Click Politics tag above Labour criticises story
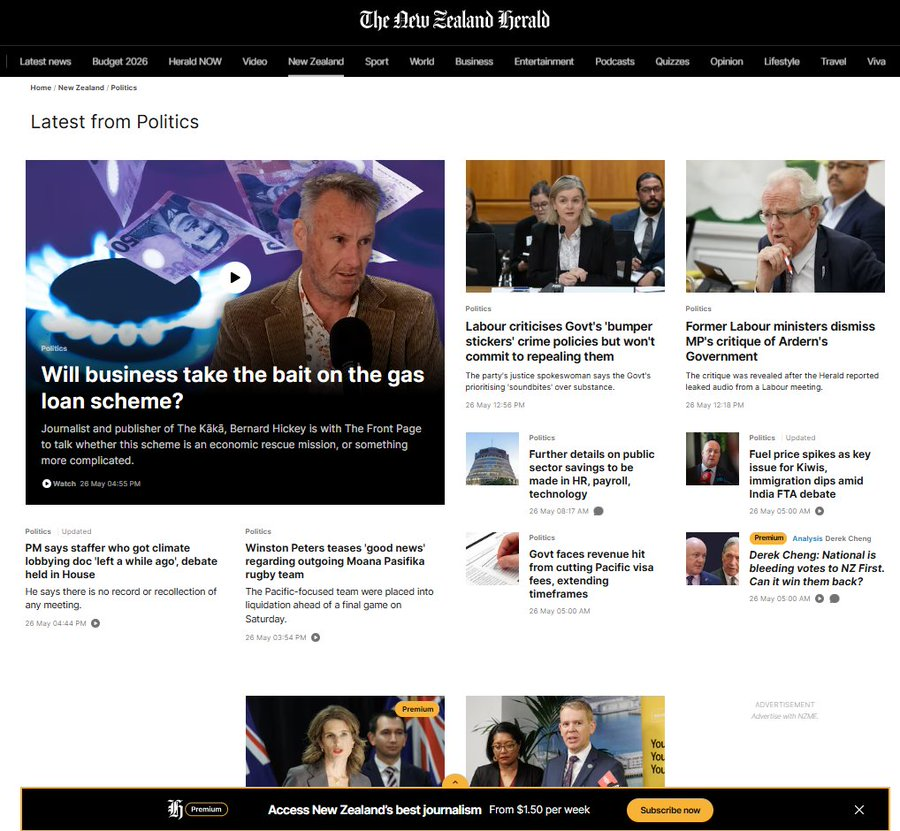This screenshot has width=900, height=831. (x=478, y=309)
